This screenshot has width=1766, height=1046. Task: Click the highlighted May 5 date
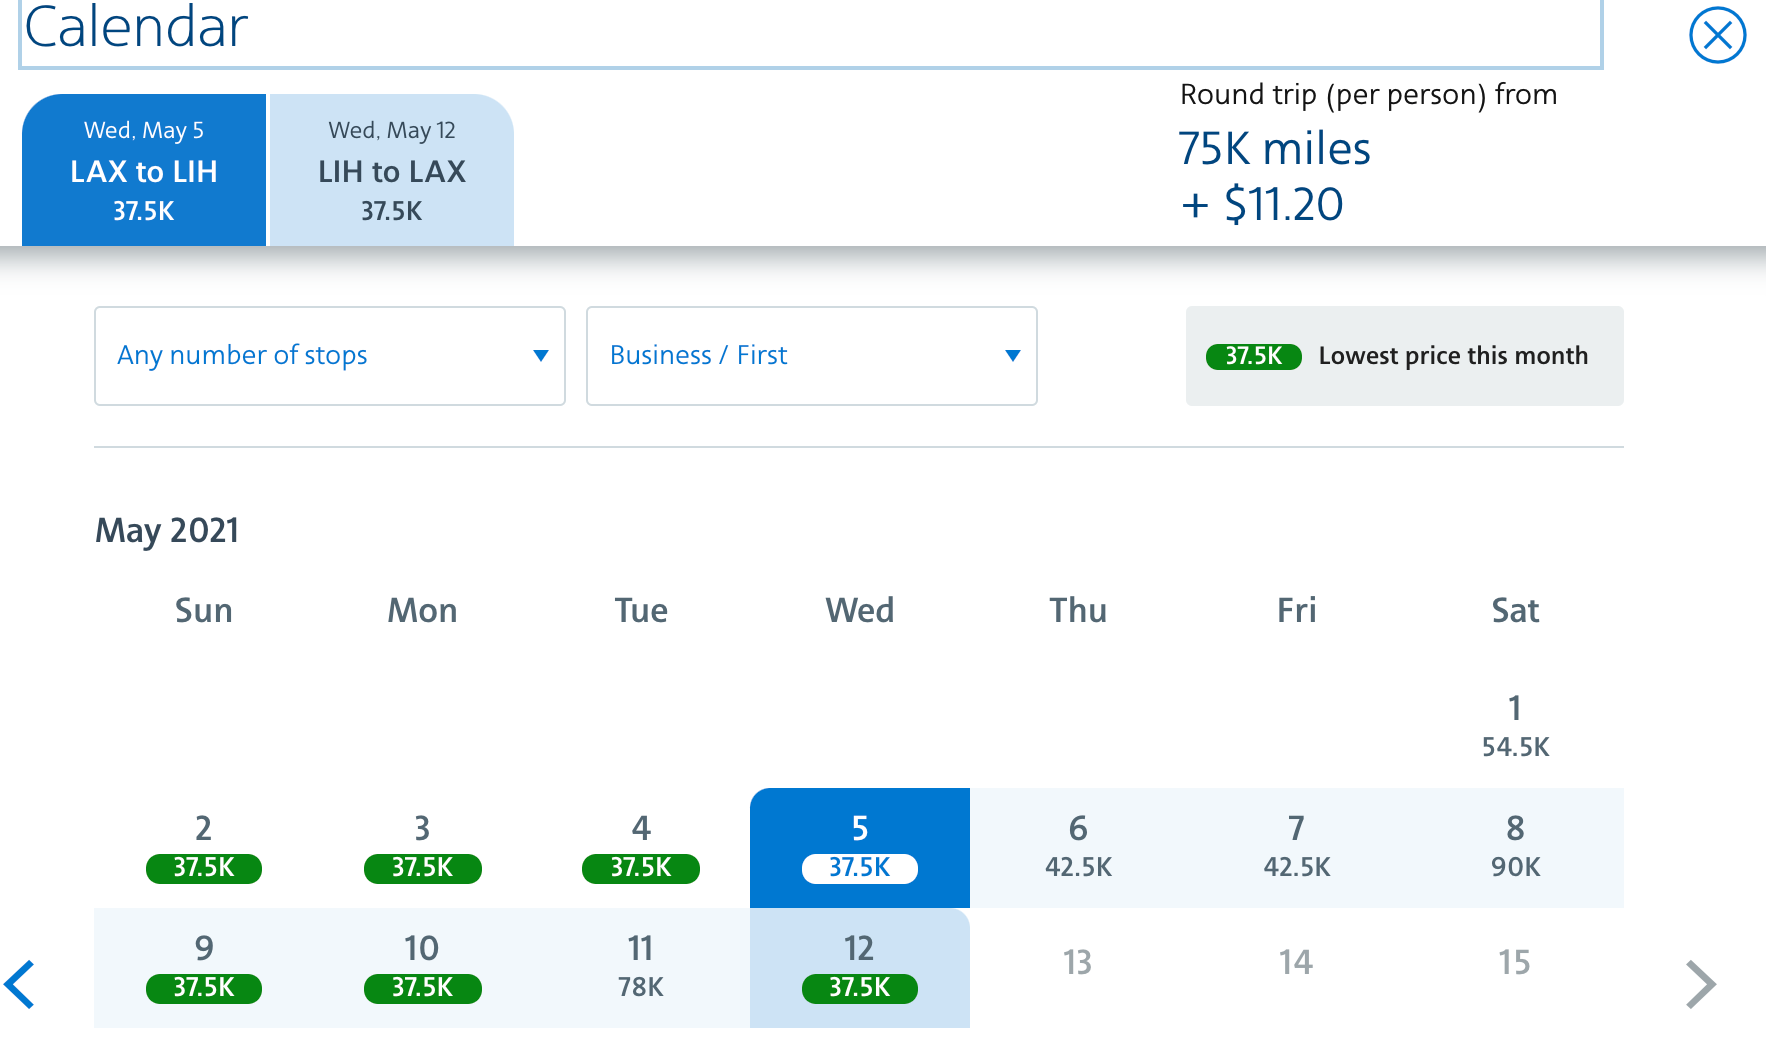(x=860, y=847)
